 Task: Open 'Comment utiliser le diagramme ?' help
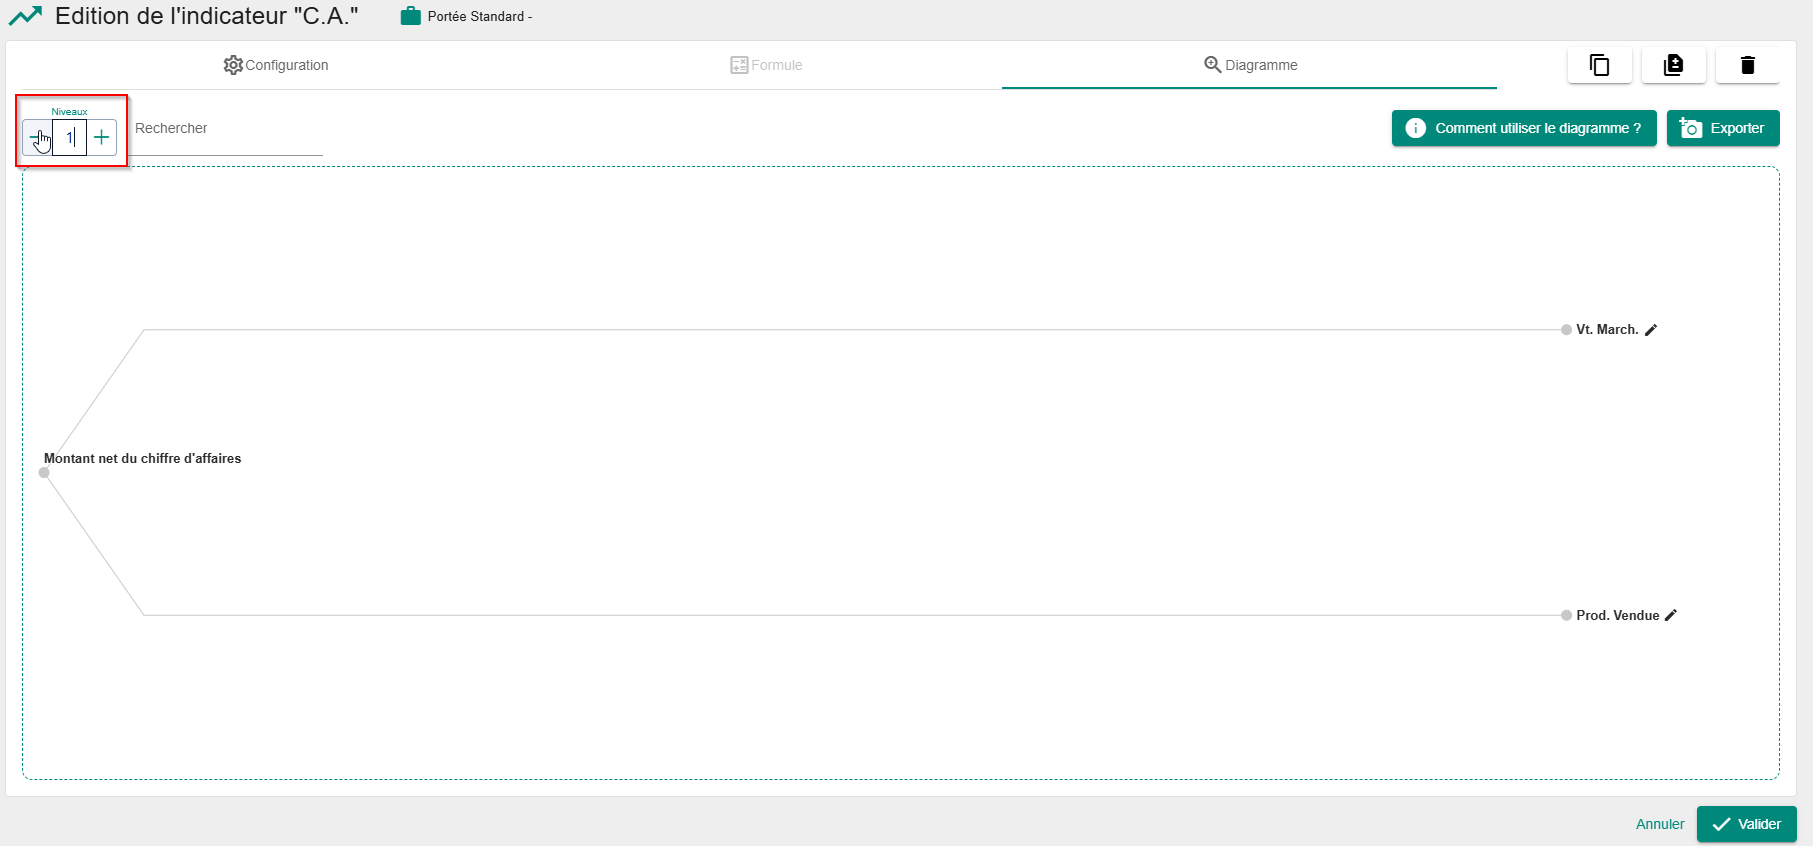click(x=1523, y=128)
